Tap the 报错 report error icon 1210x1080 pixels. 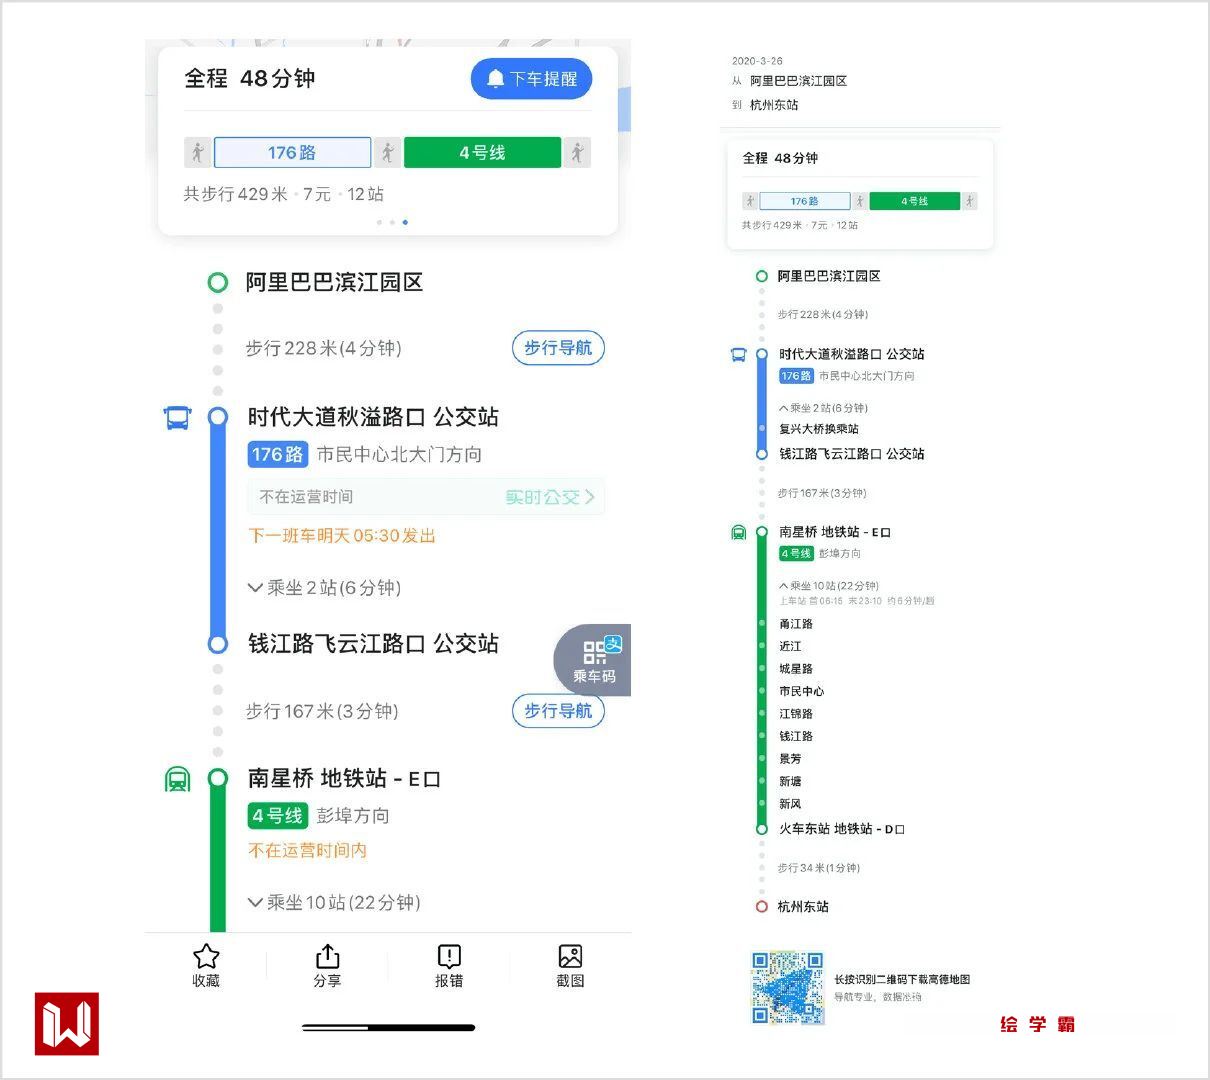pos(449,956)
